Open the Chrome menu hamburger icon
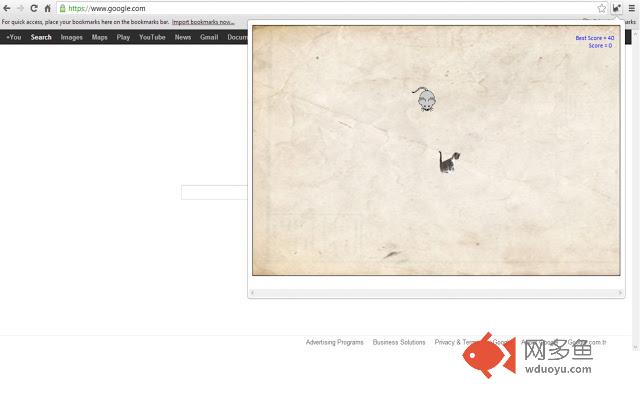The height and width of the screenshot is (400, 640). tap(631, 8)
